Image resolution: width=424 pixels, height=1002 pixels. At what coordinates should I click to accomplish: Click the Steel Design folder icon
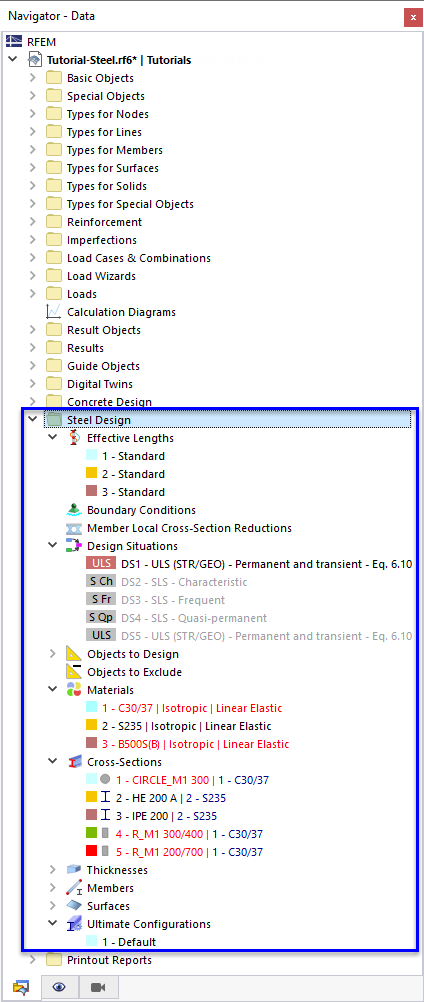click(x=54, y=420)
